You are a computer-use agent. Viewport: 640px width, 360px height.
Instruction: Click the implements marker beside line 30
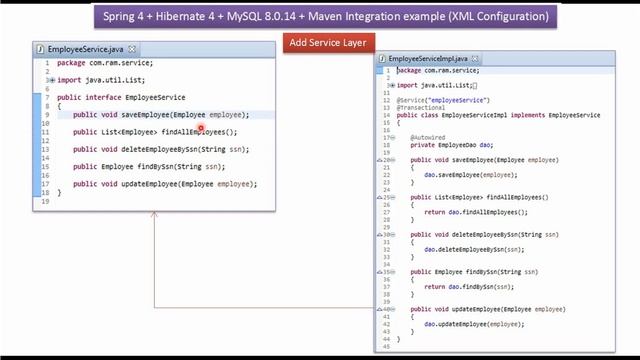(x=379, y=235)
